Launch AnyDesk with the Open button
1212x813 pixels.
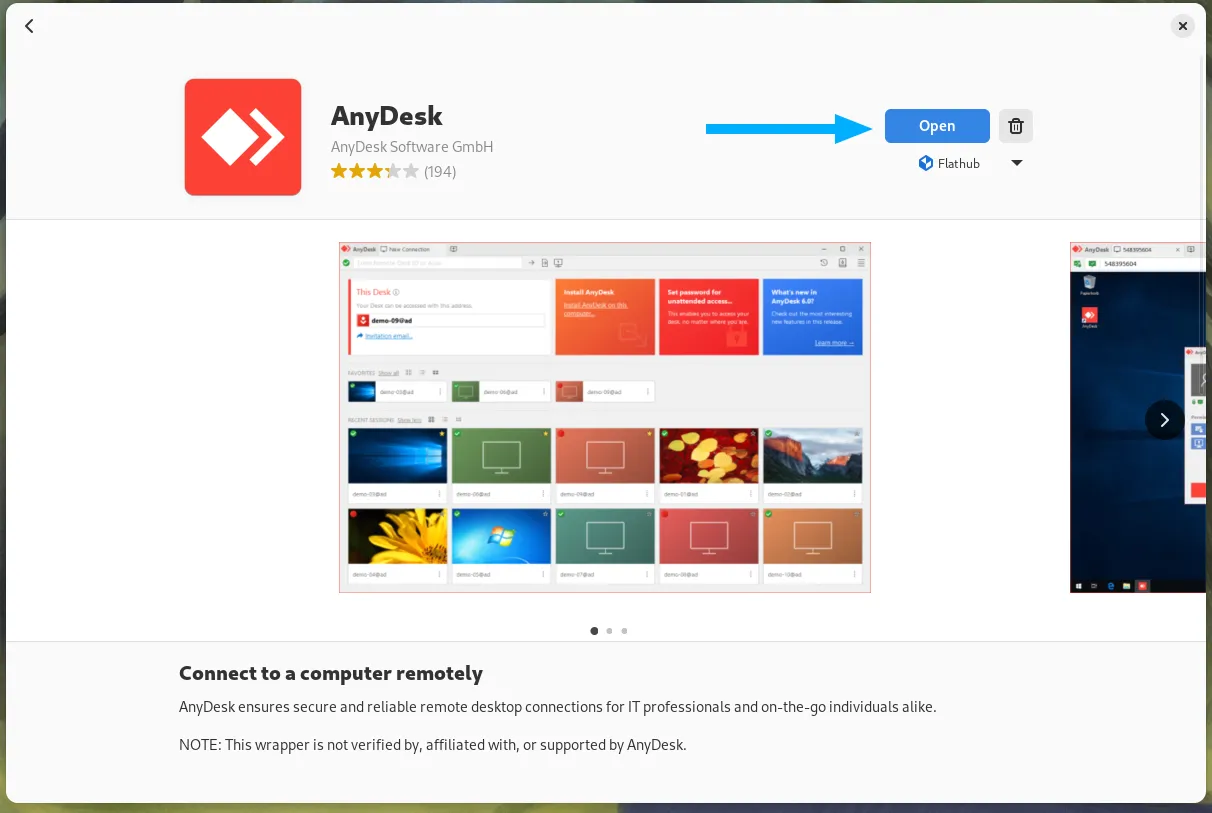tap(937, 126)
